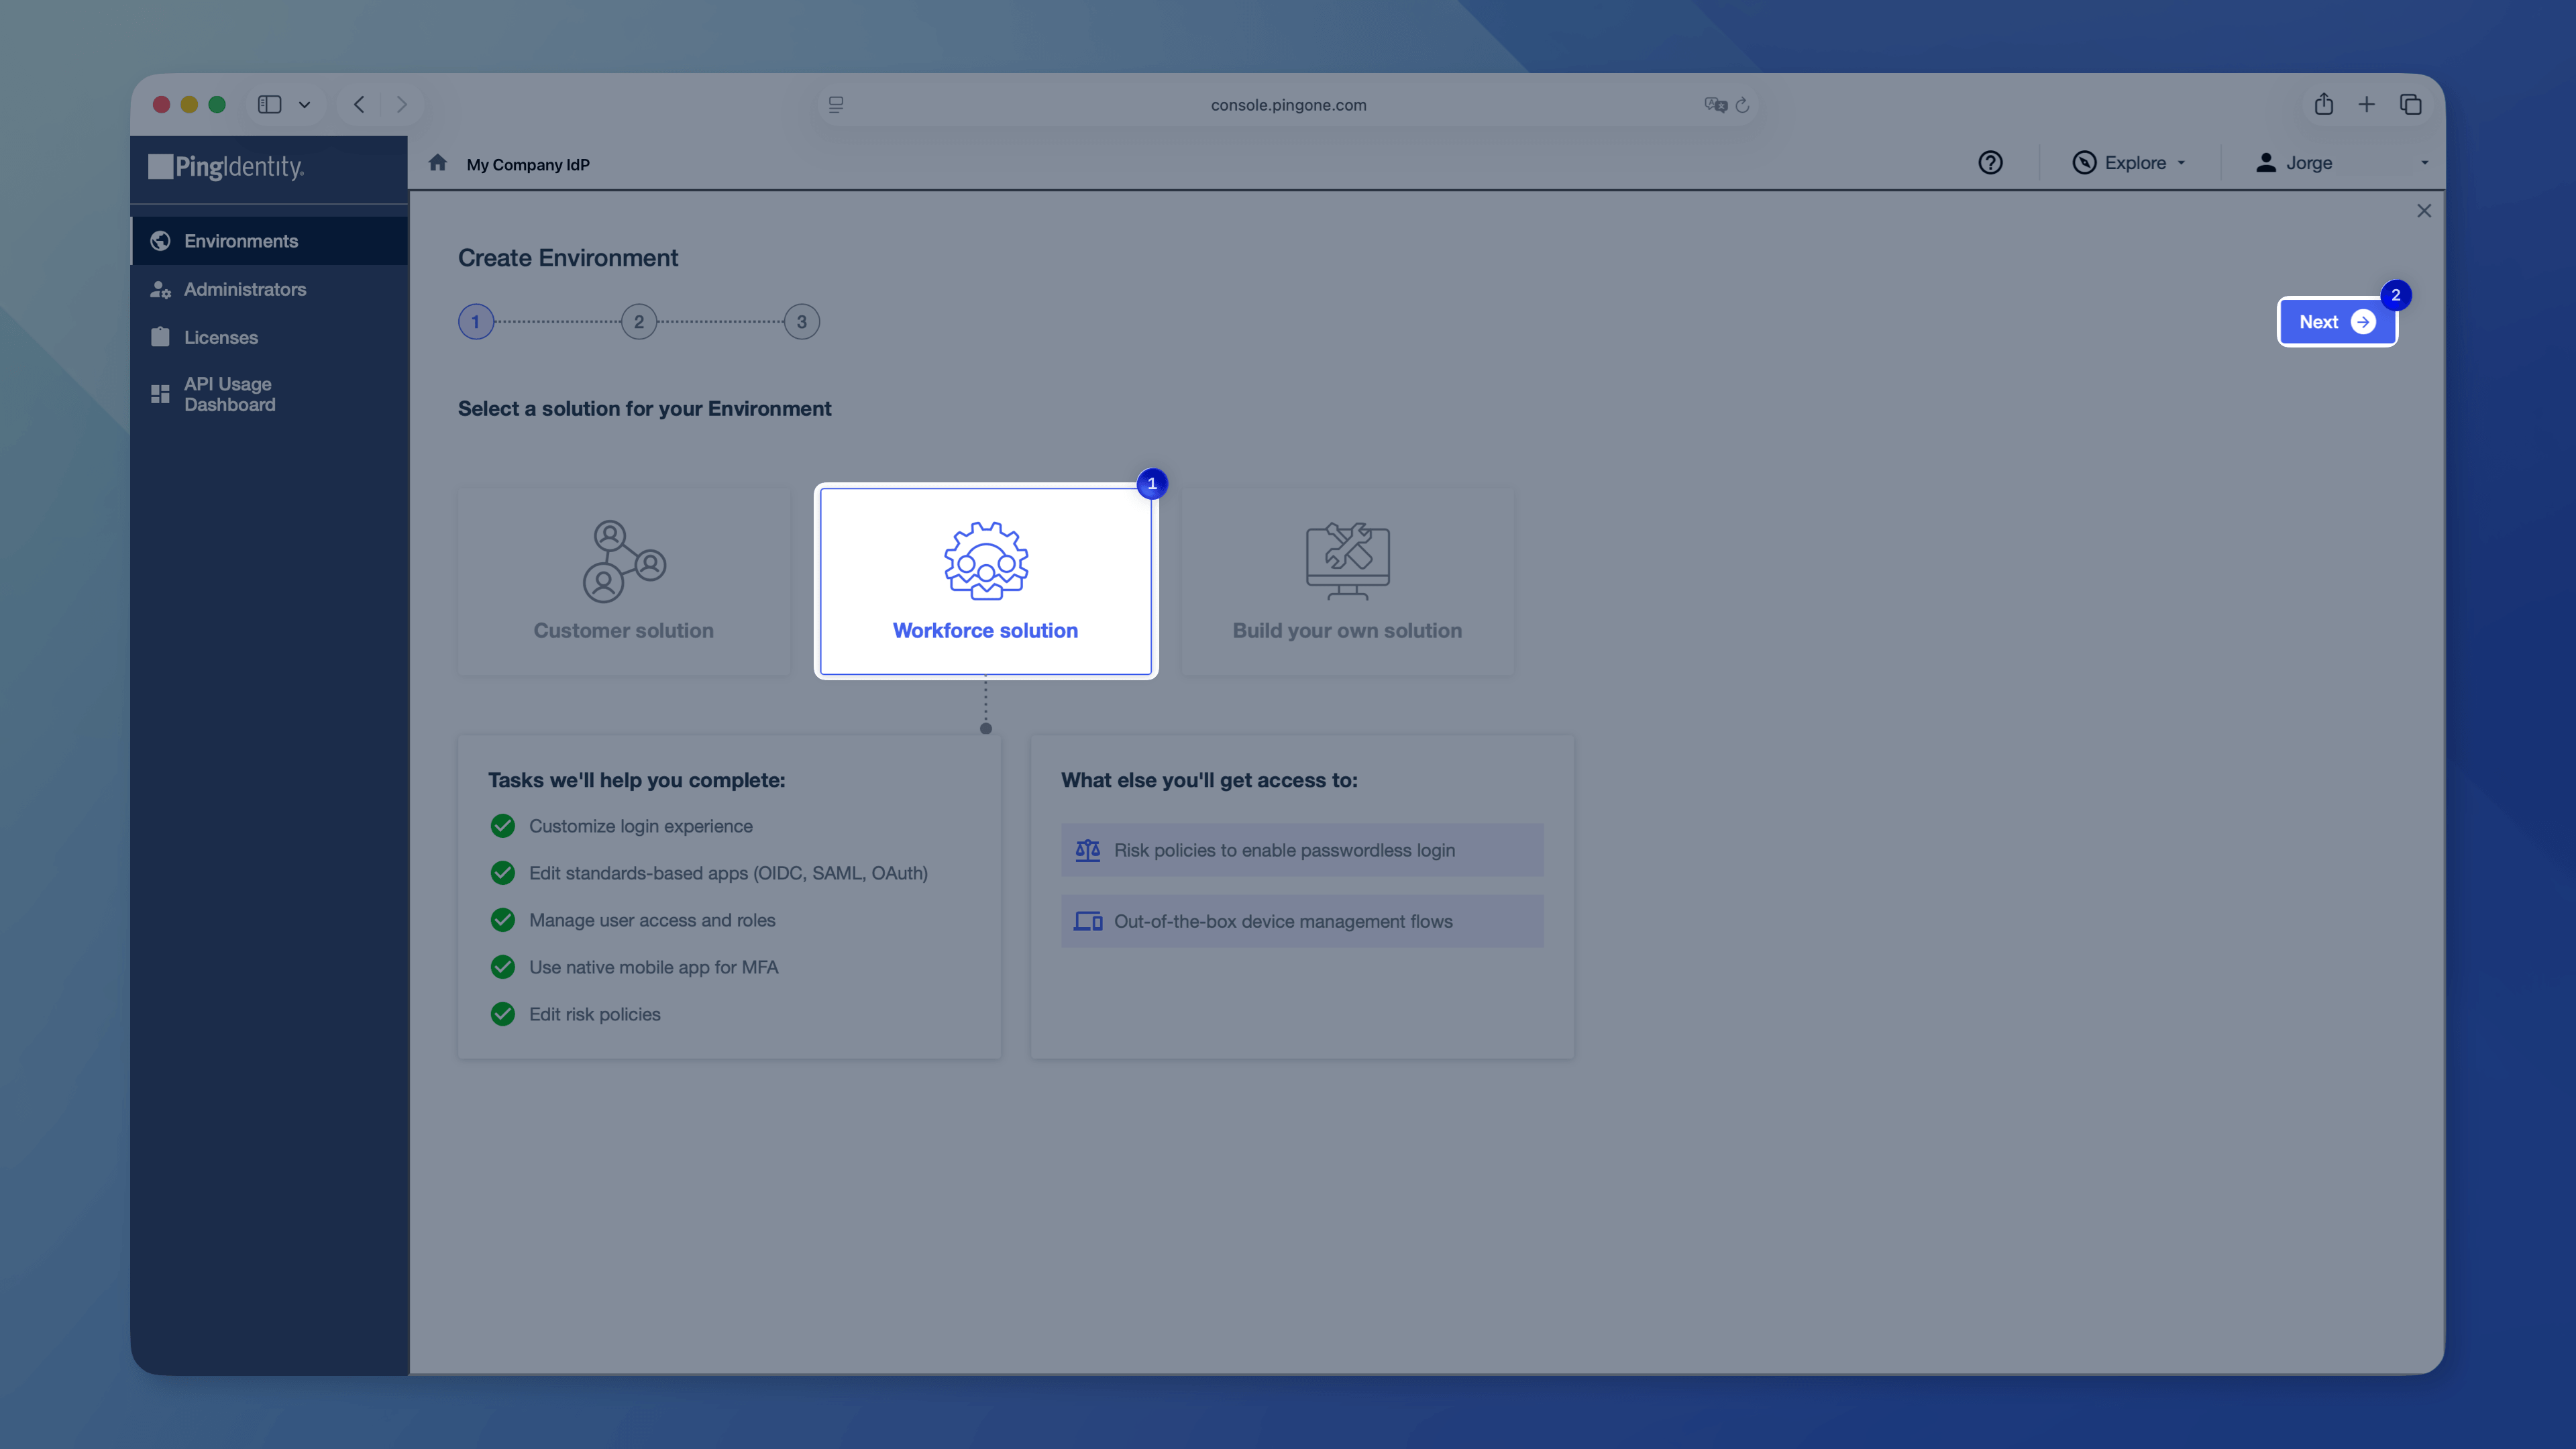Go forward in the browser
2576x1449 pixels.
401,104
